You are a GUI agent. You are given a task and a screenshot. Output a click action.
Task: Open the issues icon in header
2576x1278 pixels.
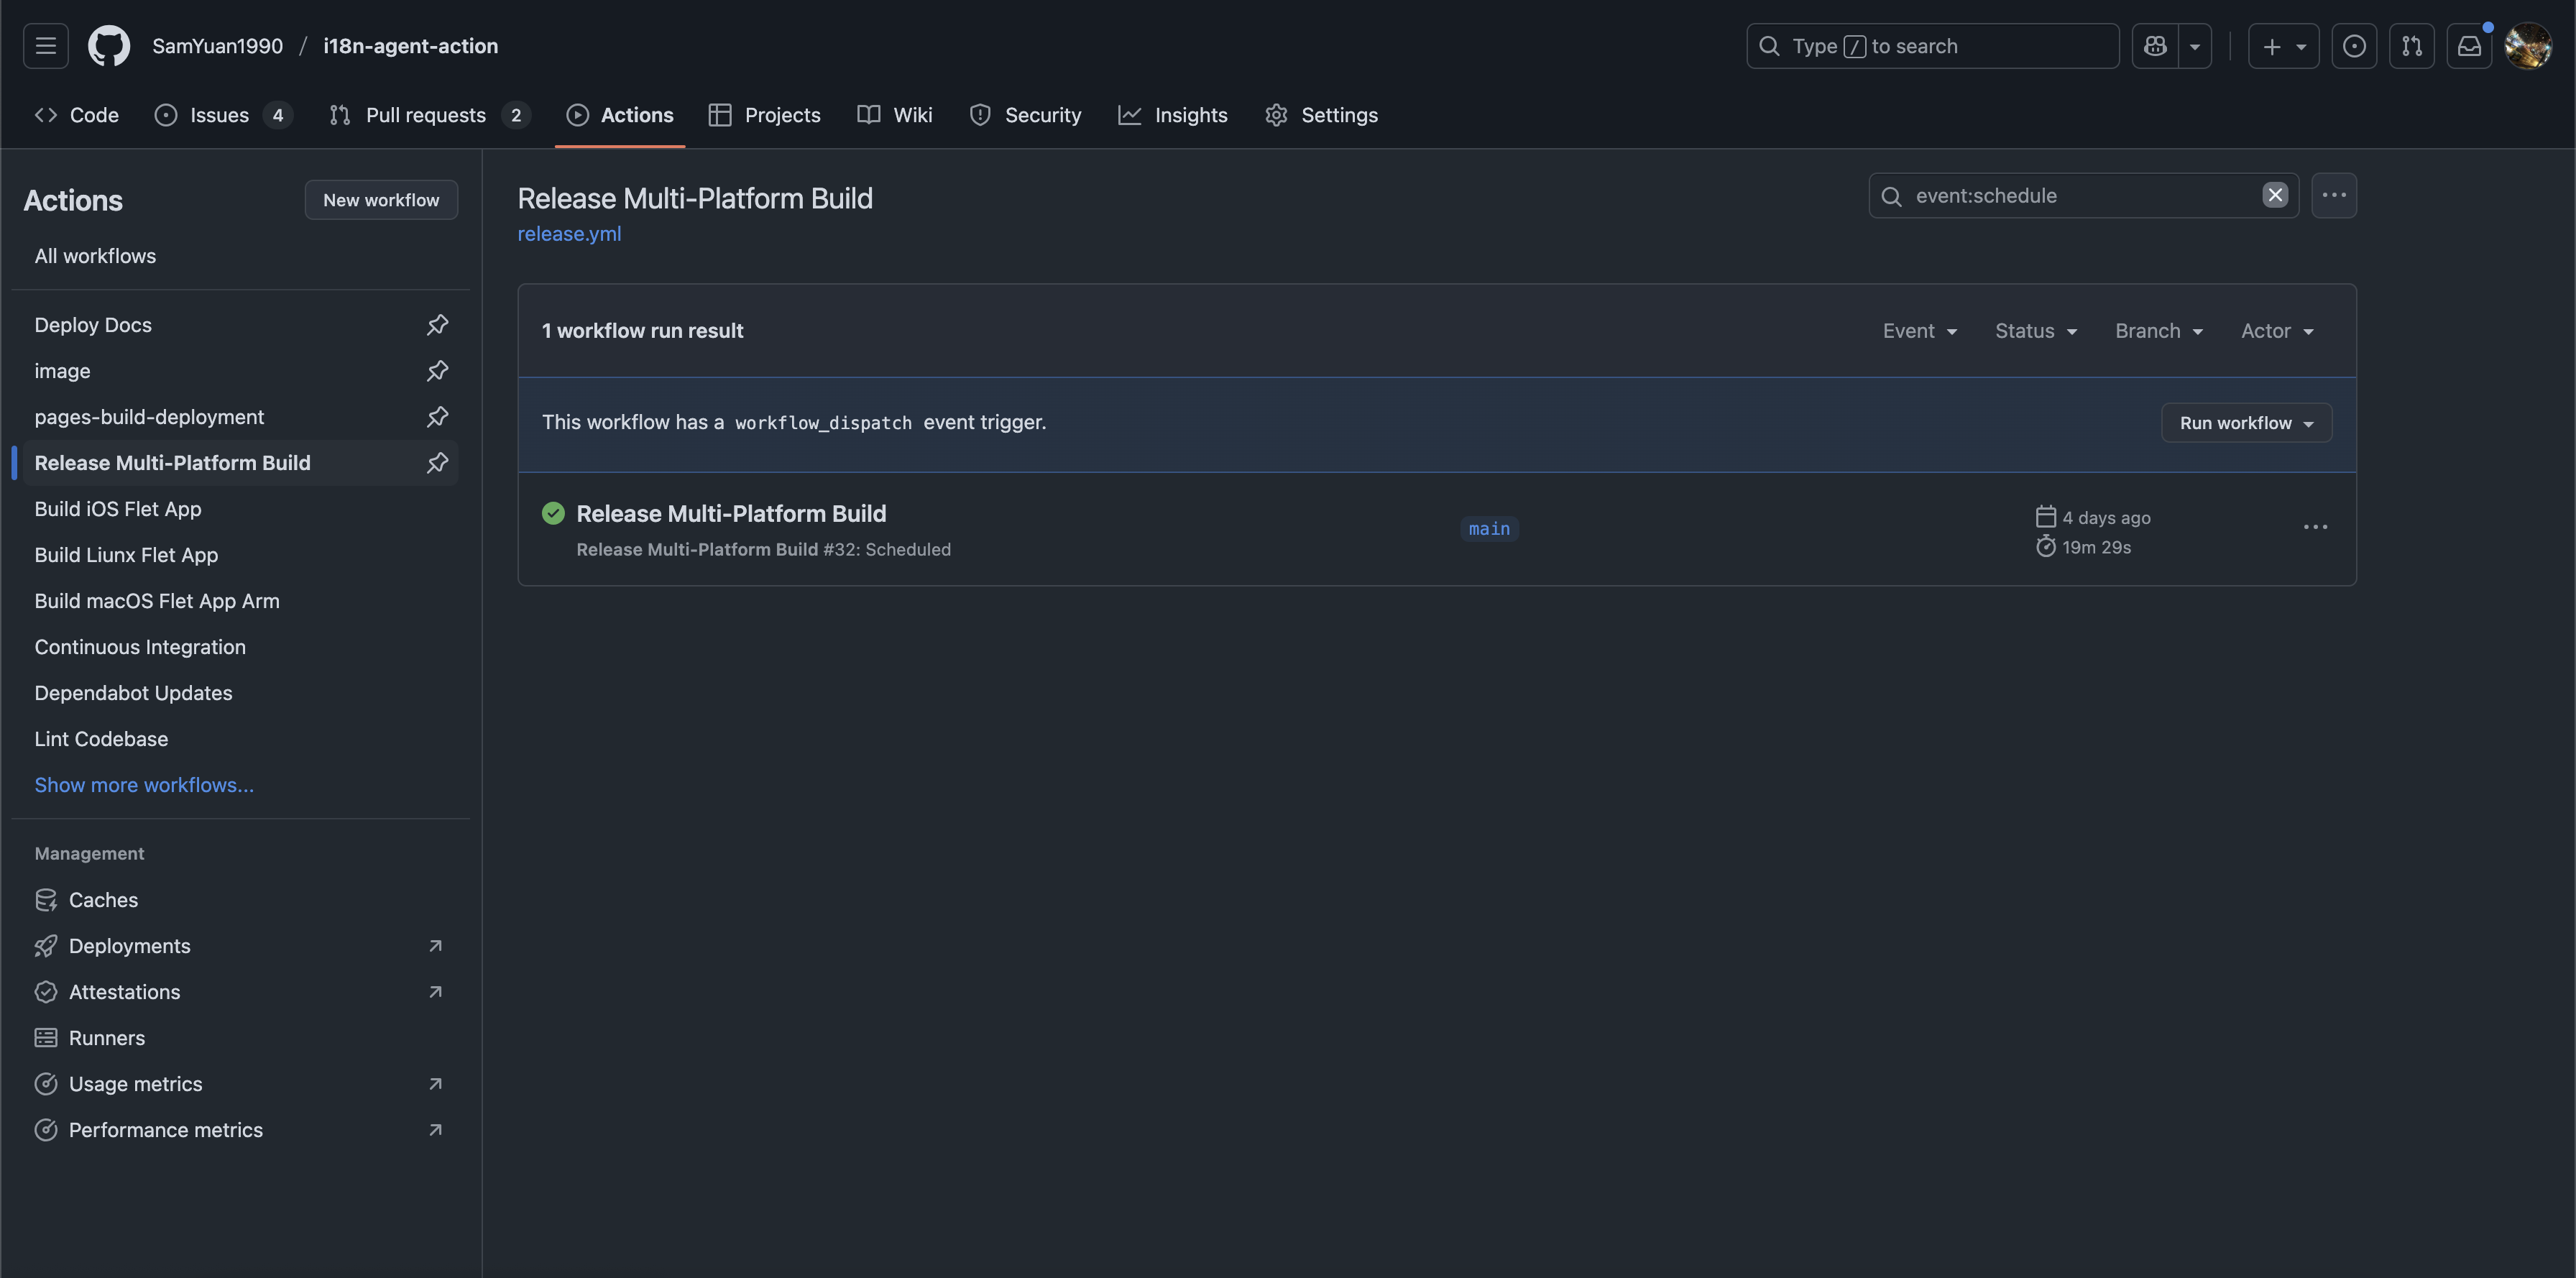2354,46
